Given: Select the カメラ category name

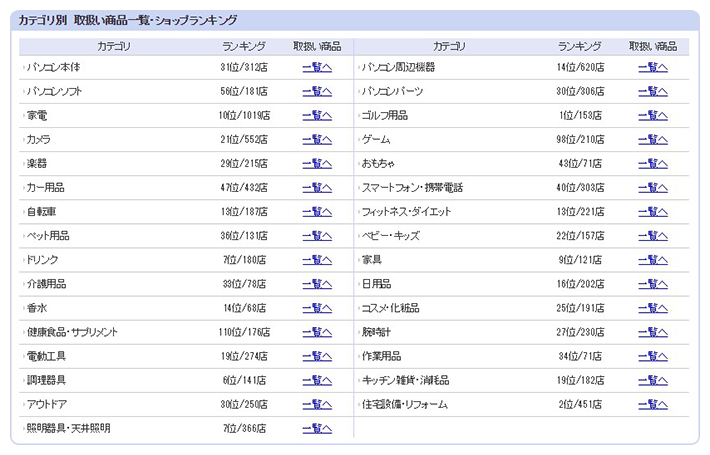Looking at the screenshot, I should tap(38, 139).
